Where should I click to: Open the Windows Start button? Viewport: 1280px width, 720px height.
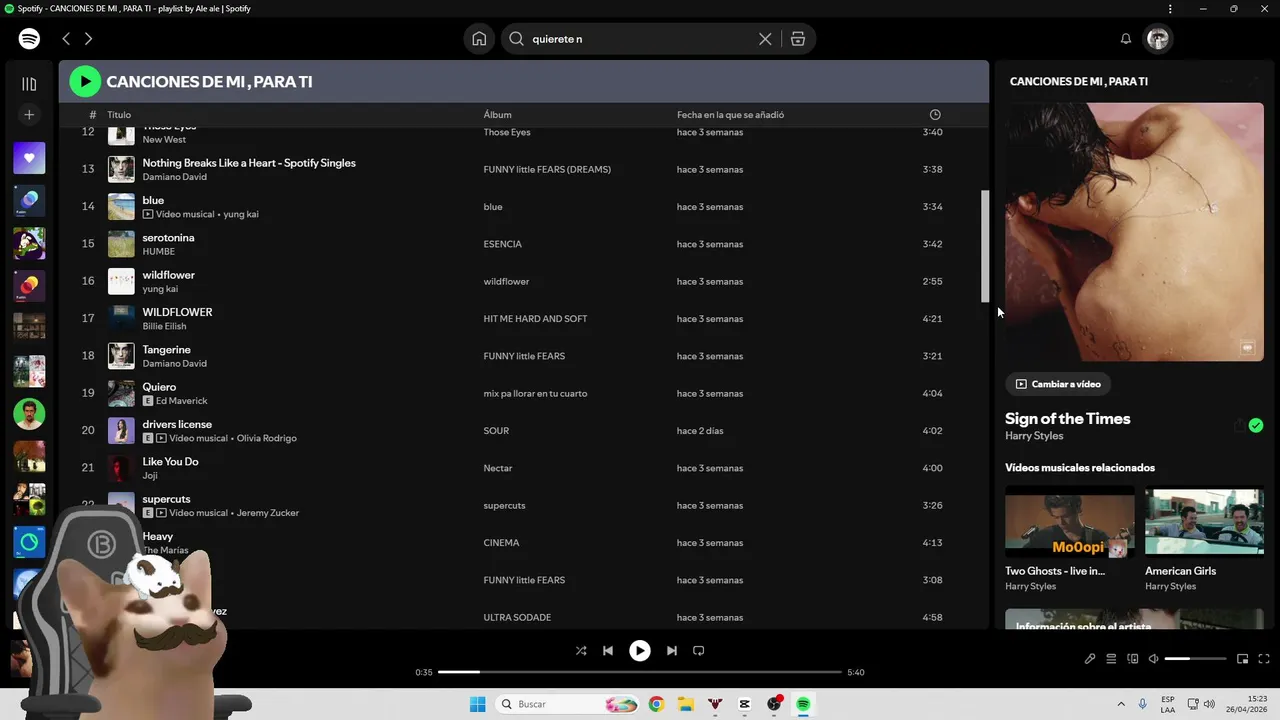[478, 704]
